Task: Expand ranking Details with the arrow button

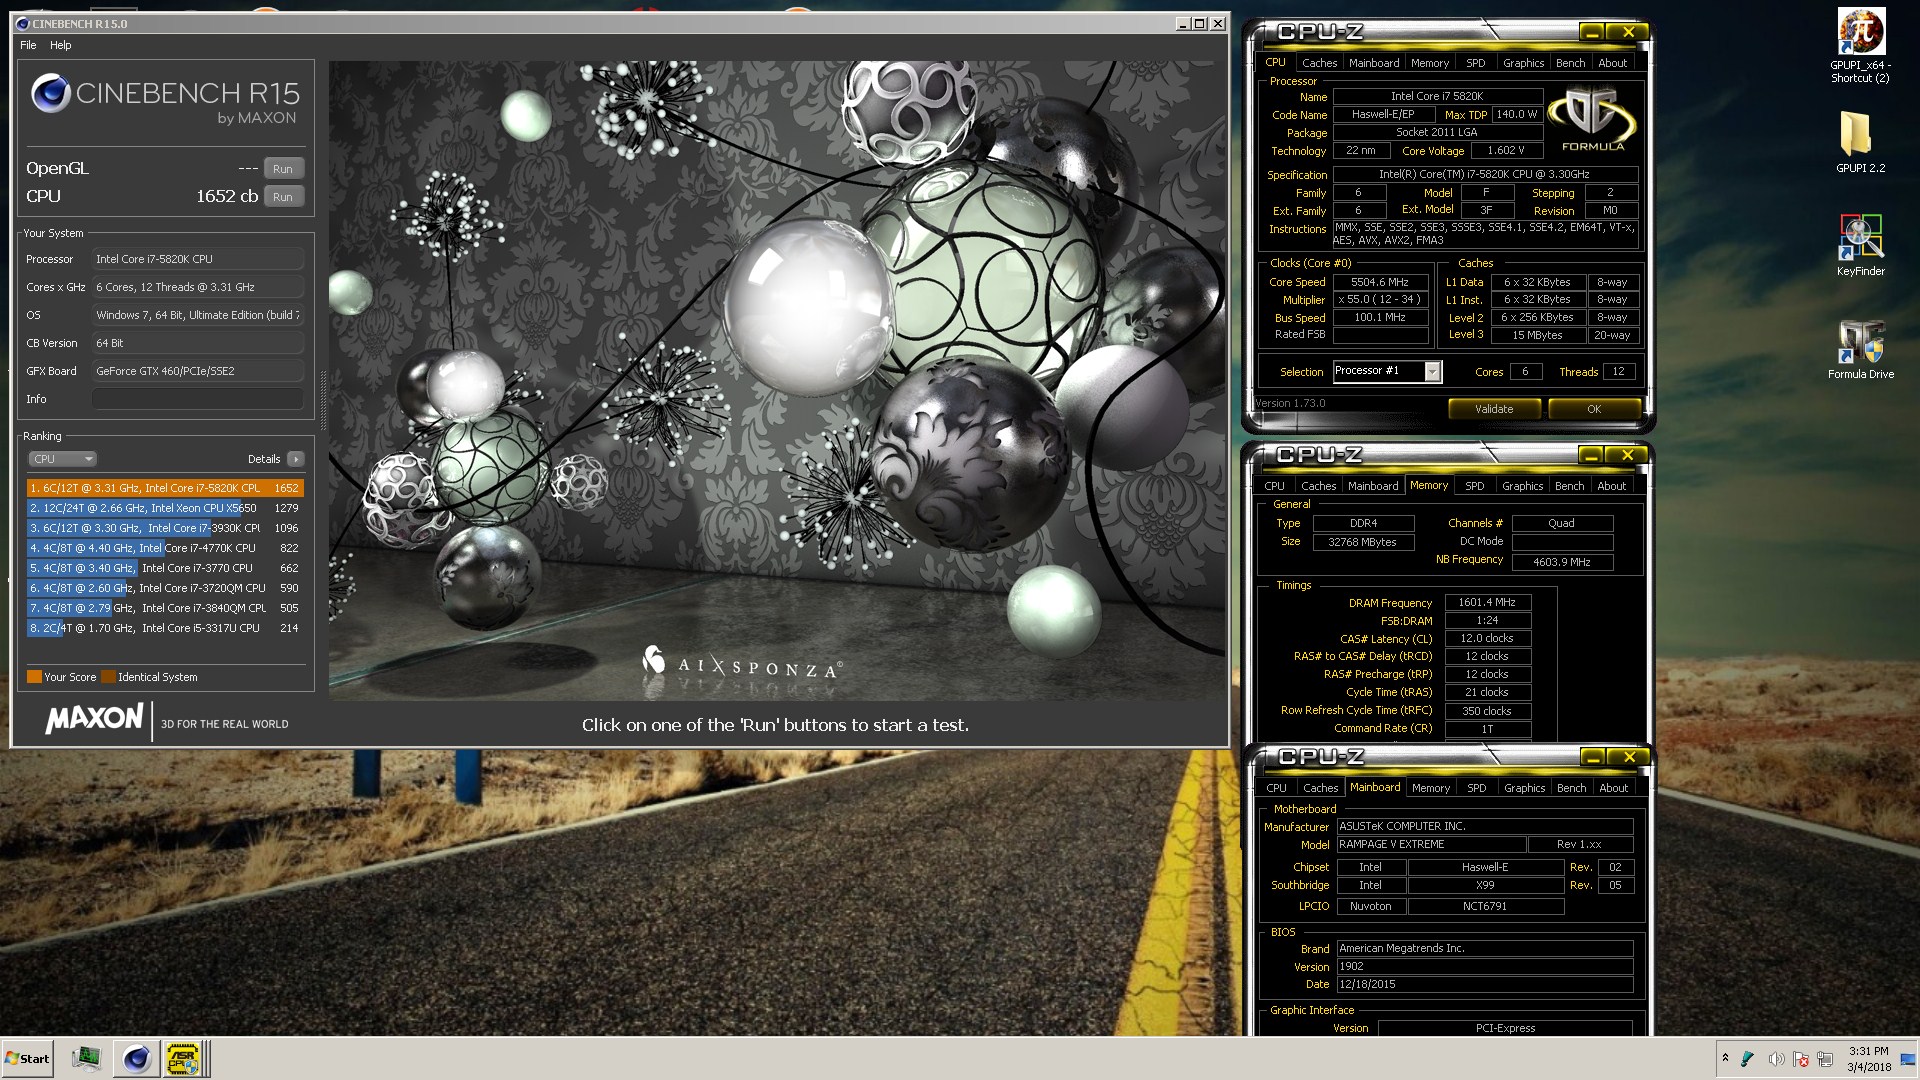Action: 295,459
